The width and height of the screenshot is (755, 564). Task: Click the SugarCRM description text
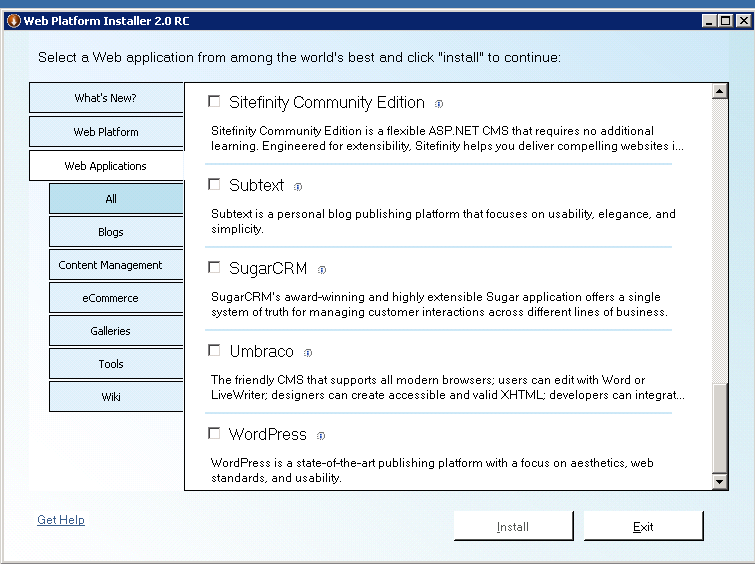click(439, 304)
